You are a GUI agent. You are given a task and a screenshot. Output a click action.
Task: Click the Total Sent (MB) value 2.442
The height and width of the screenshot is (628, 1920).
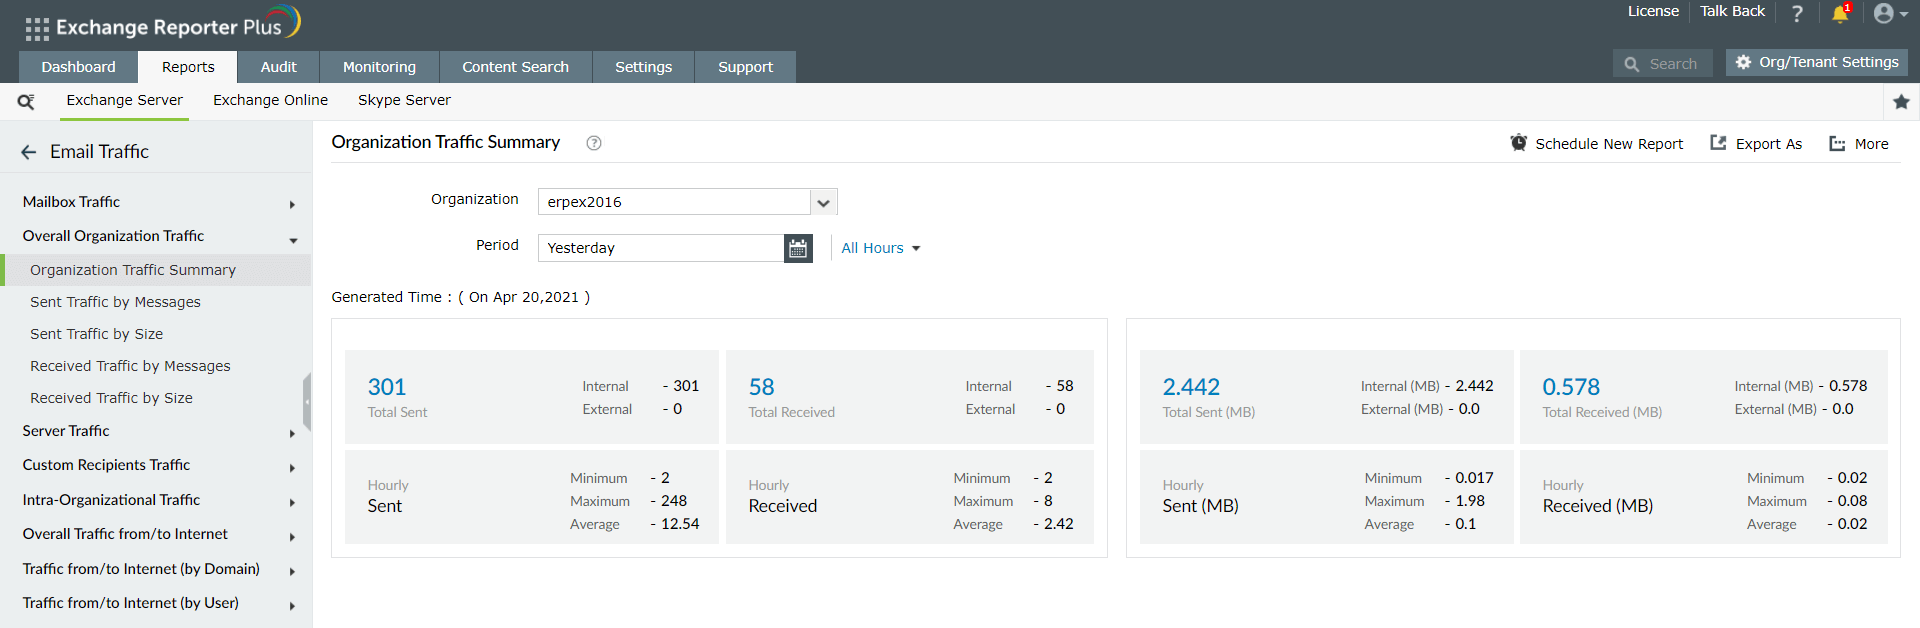(x=1191, y=387)
